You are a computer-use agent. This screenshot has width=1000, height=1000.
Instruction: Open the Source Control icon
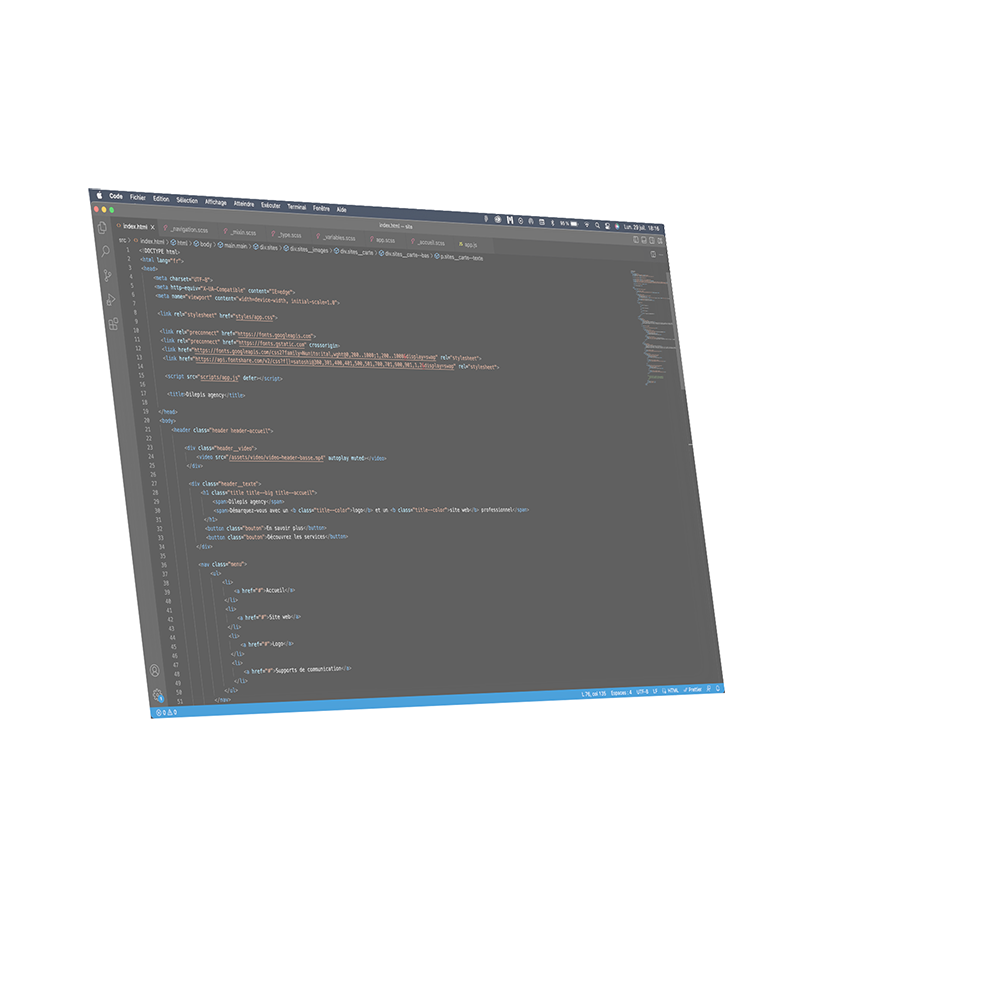click(108, 276)
